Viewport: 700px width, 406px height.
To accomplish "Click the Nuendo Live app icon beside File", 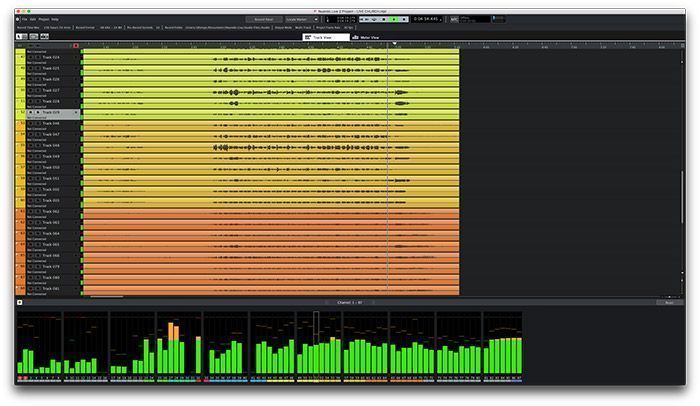I will coord(18,19).
